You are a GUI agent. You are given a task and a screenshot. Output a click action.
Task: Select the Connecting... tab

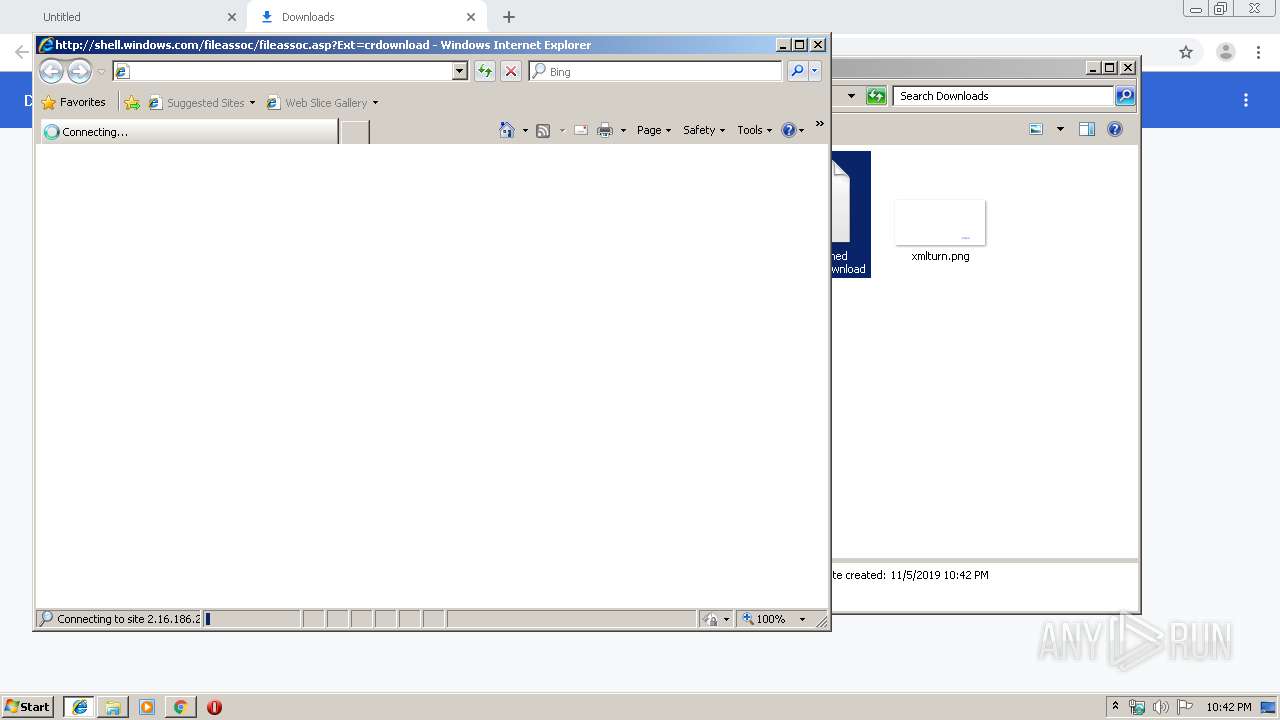coord(188,131)
